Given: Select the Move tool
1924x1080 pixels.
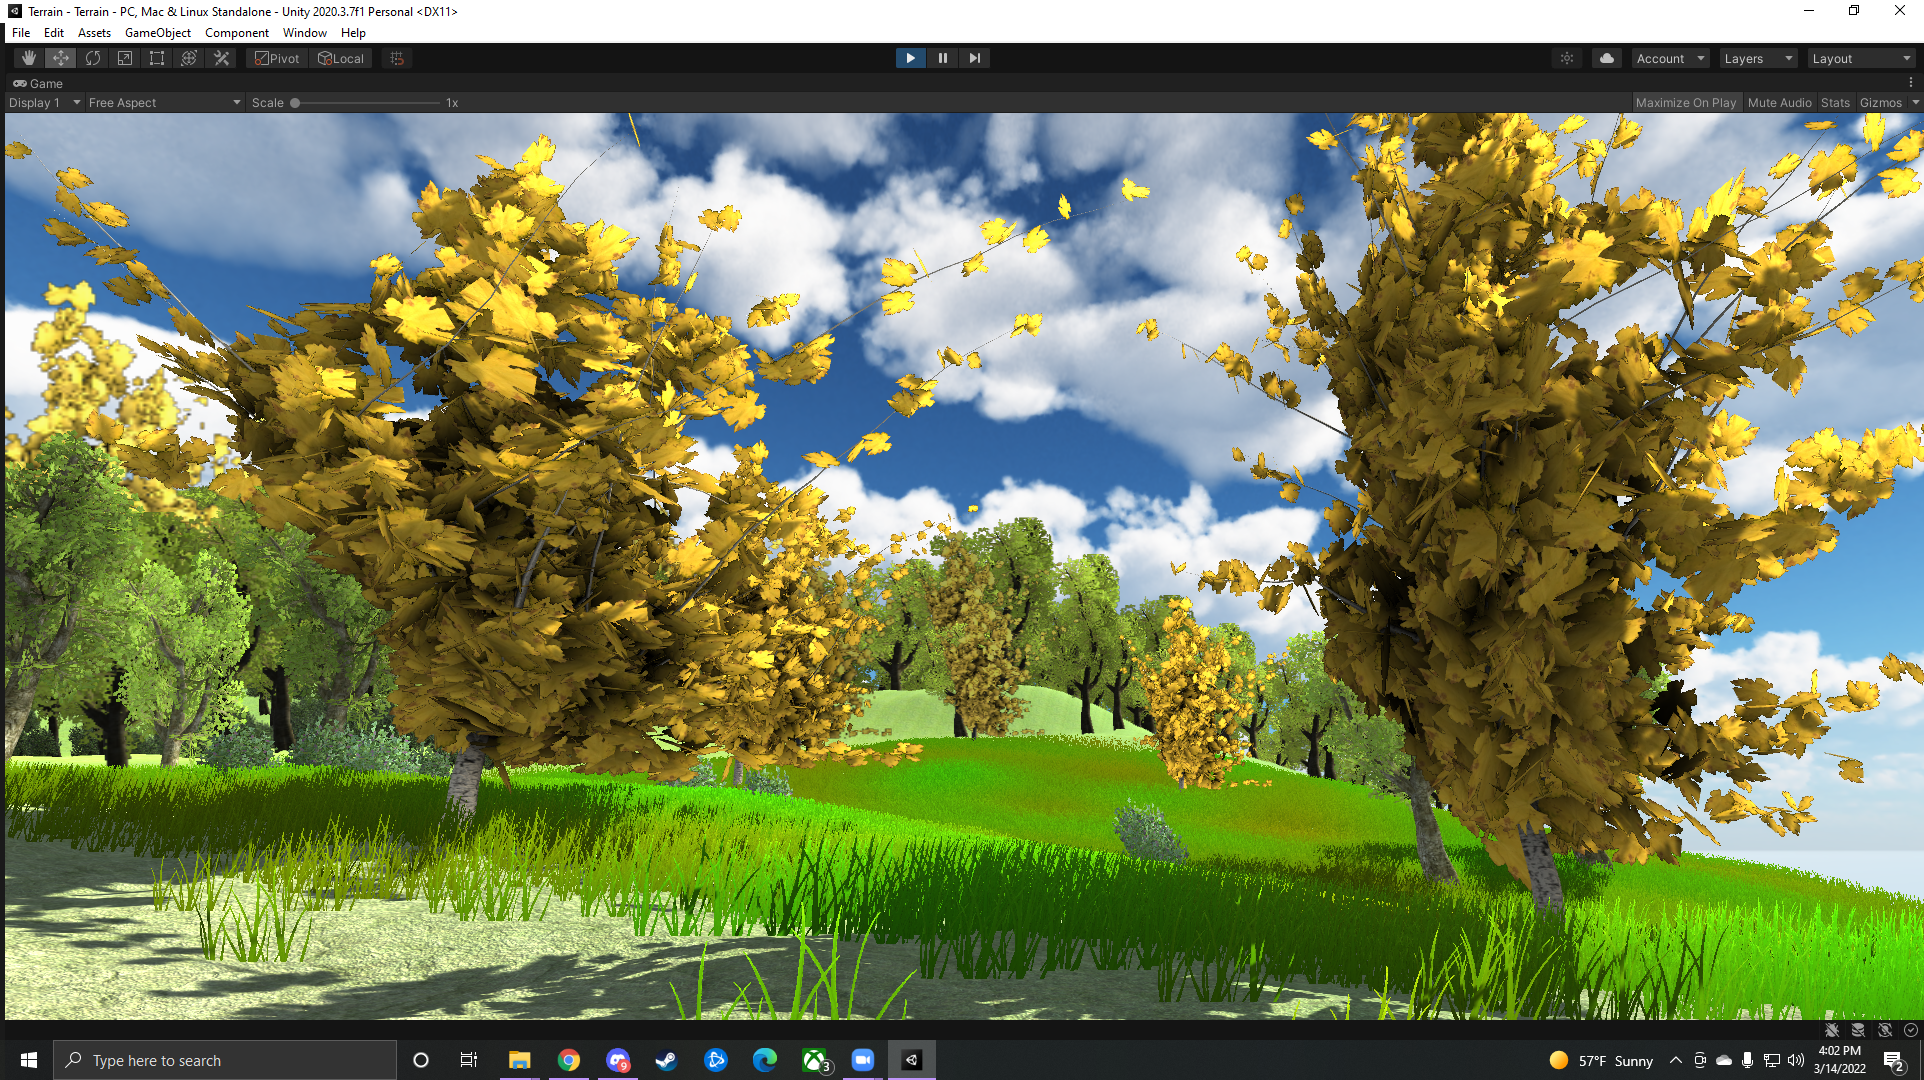Looking at the screenshot, I should point(61,58).
